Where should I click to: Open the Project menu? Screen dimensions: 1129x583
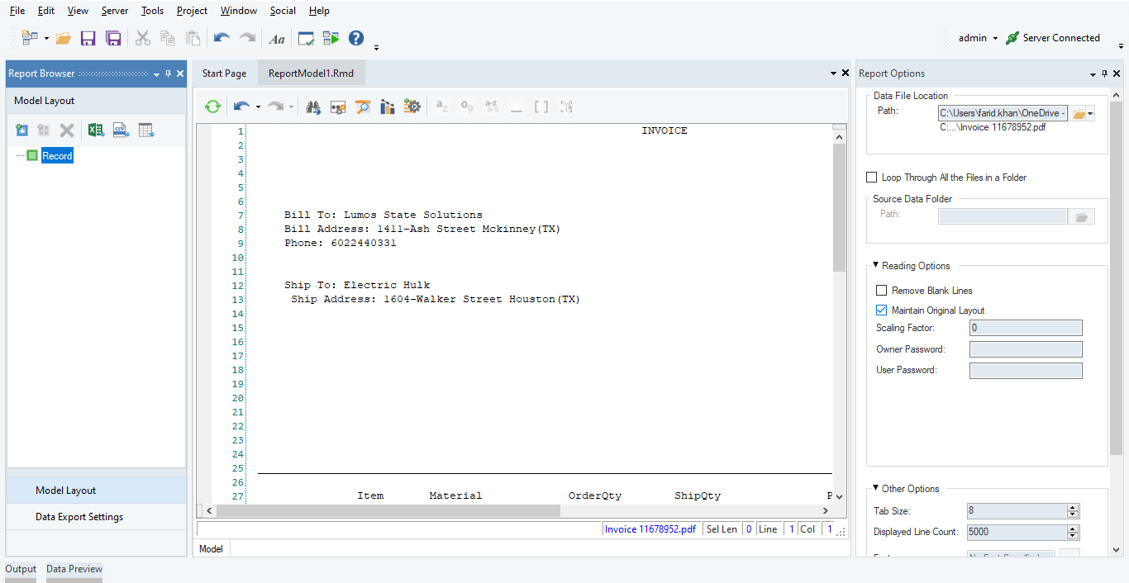(x=191, y=10)
